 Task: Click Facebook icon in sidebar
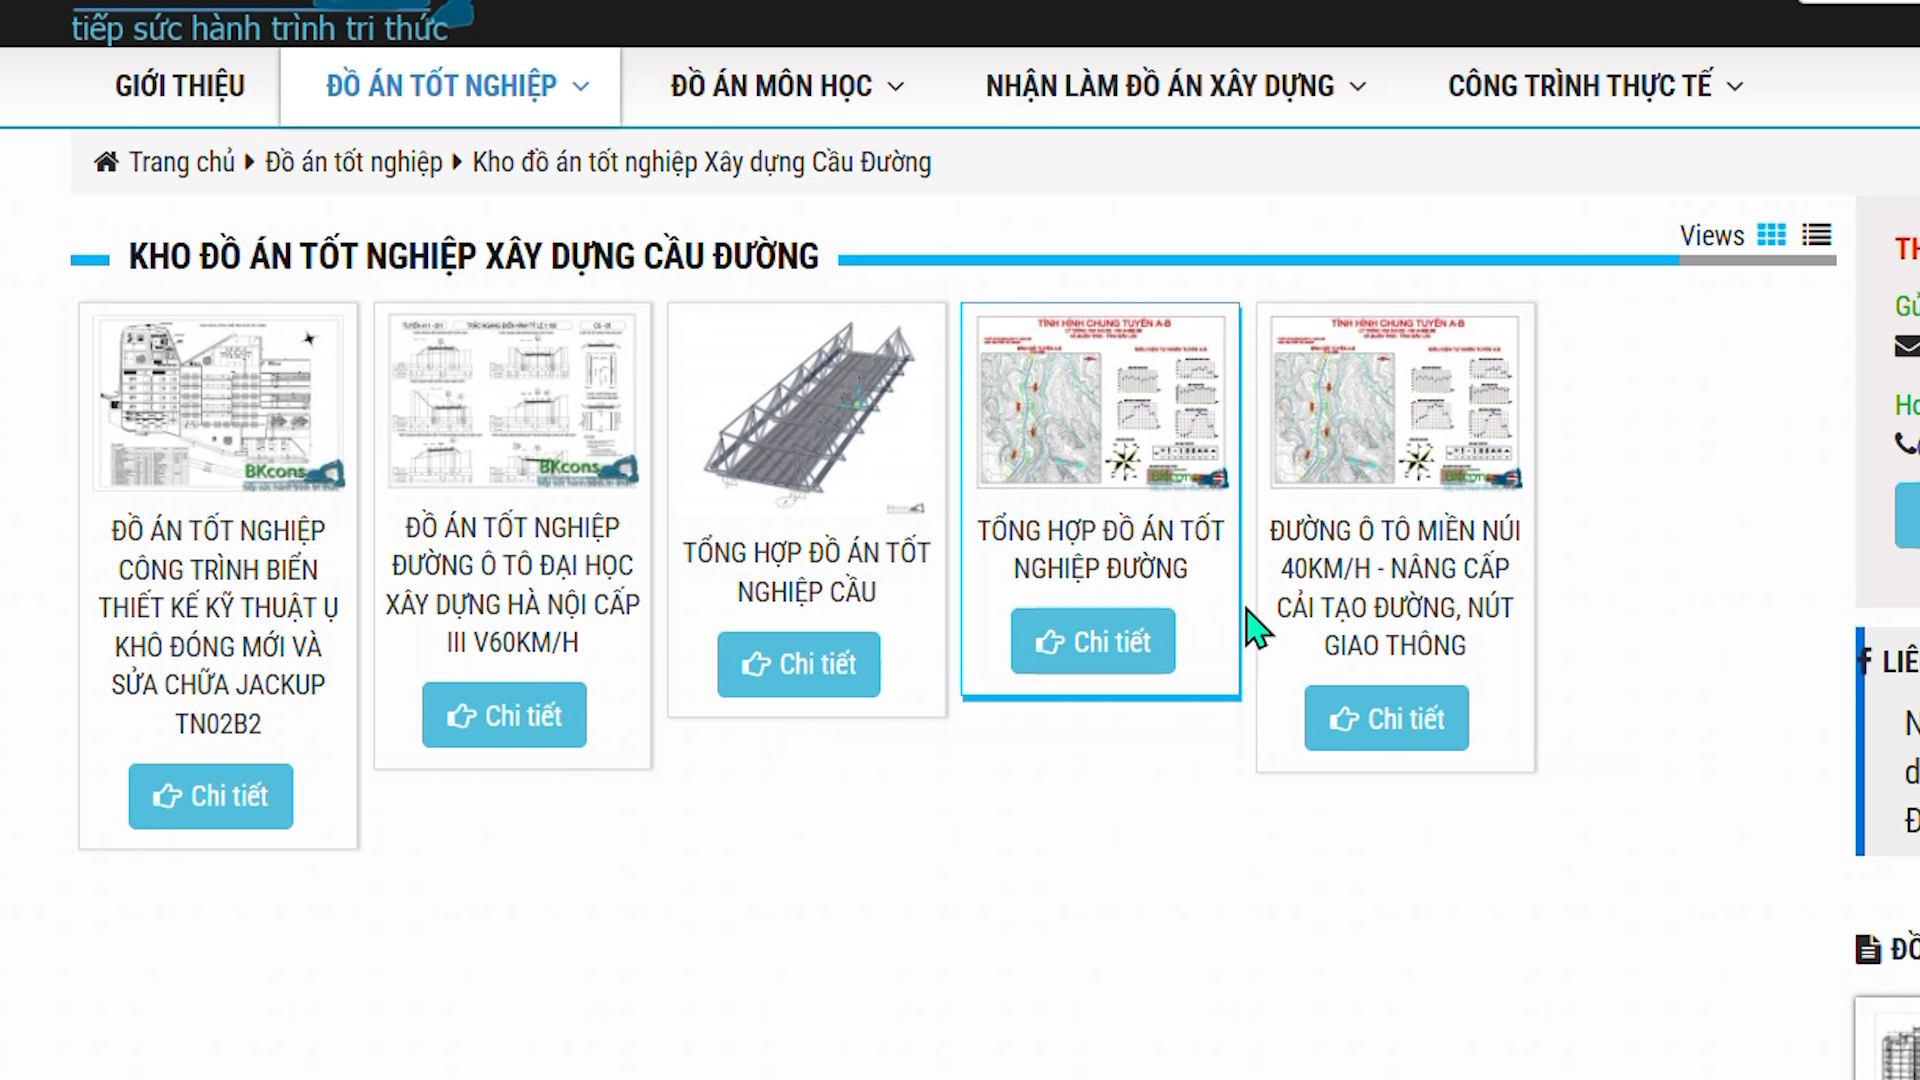[x=1865, y=660]
